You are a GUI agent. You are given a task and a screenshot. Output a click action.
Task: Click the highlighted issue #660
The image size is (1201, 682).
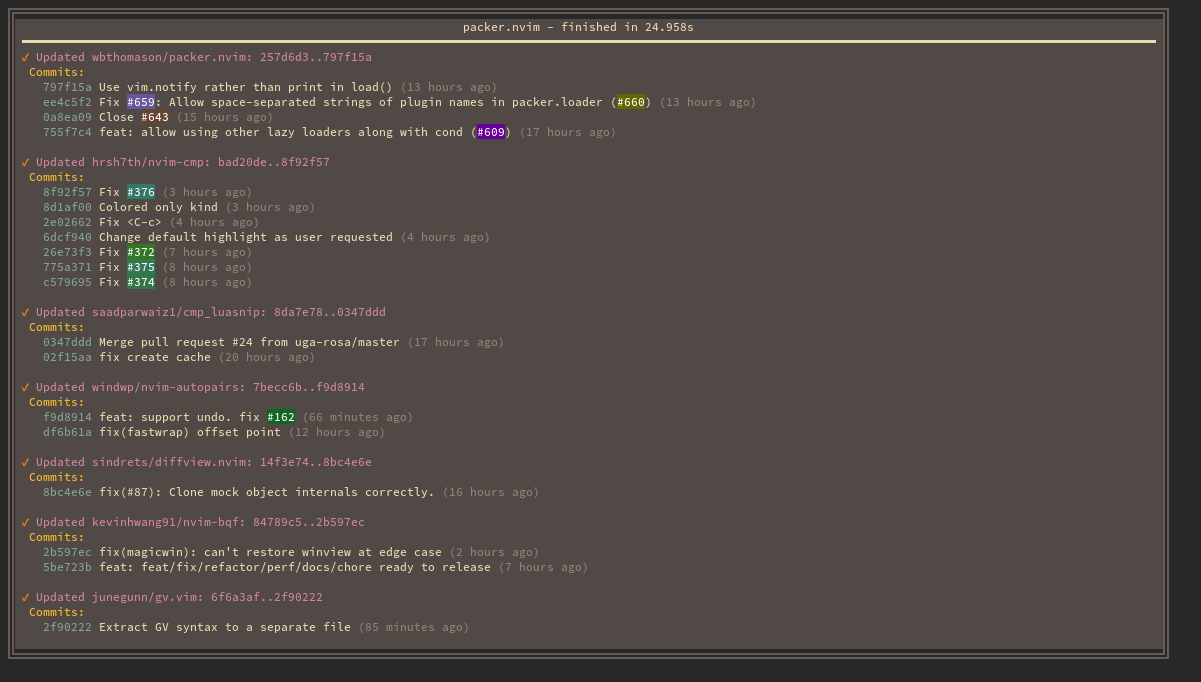coord(631,102)
